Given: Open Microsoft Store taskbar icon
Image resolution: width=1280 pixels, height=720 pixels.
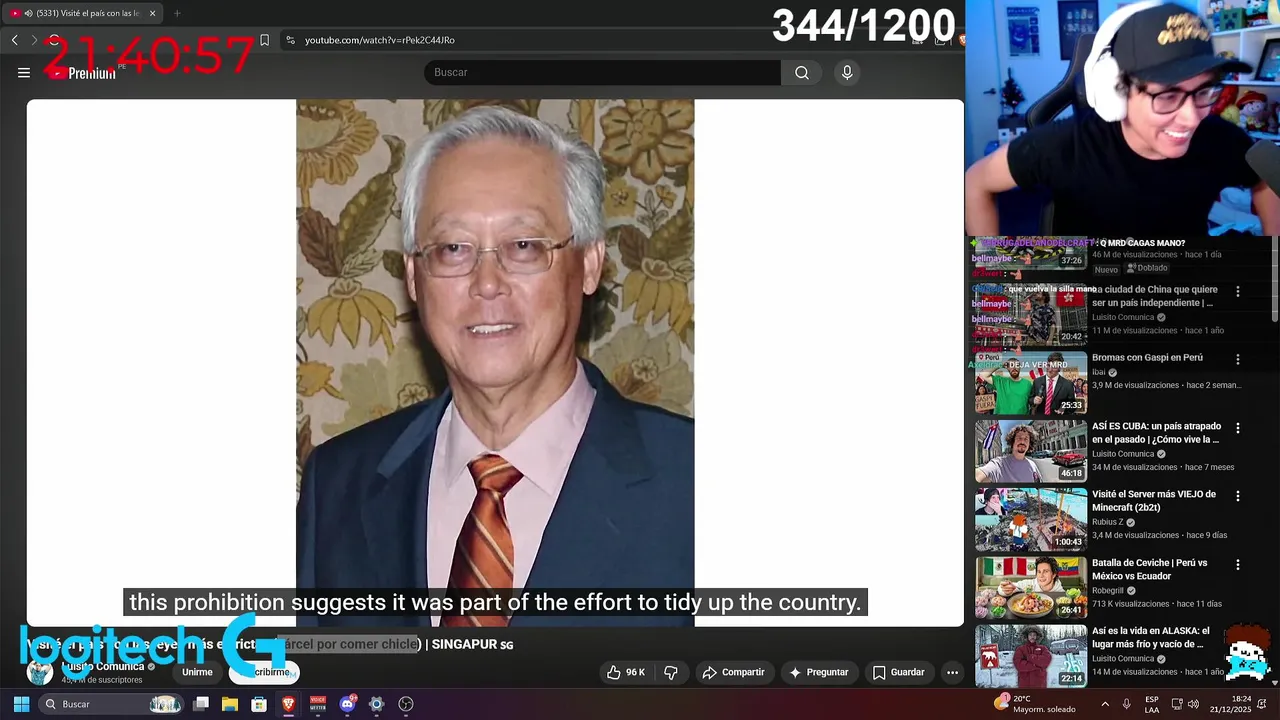Looking at the screenshot, I should pos(259,704).
